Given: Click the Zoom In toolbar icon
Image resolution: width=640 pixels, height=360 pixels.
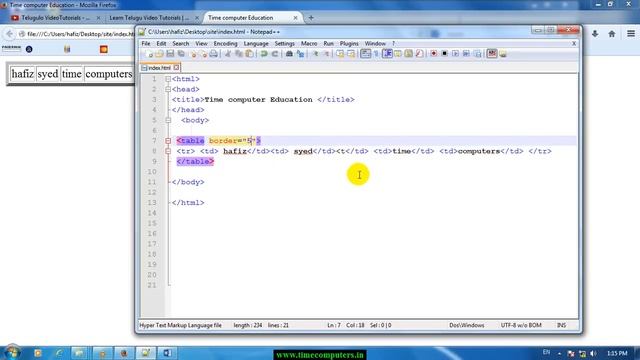Looking at the screenshot, I should (x=315, y=54).
